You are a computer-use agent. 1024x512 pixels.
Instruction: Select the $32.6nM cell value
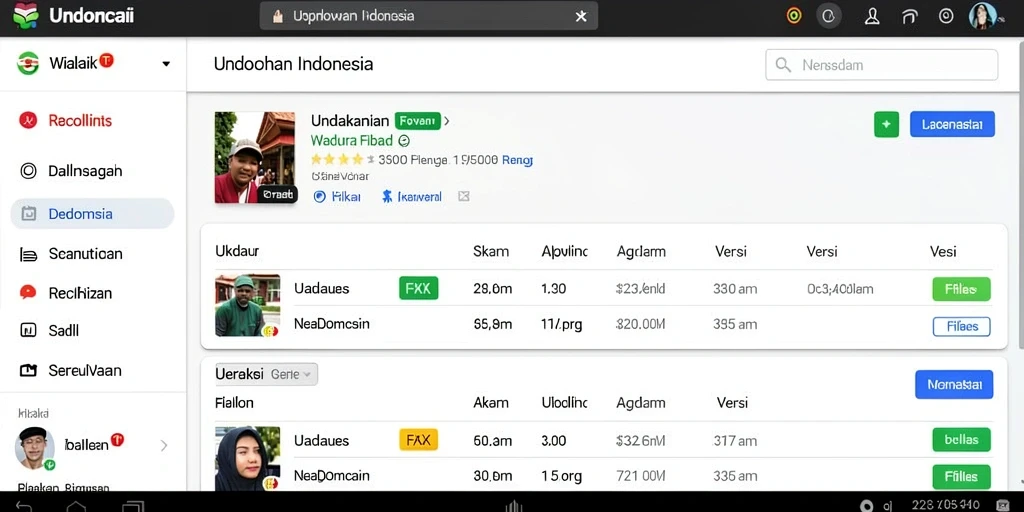tap(641, 441)
